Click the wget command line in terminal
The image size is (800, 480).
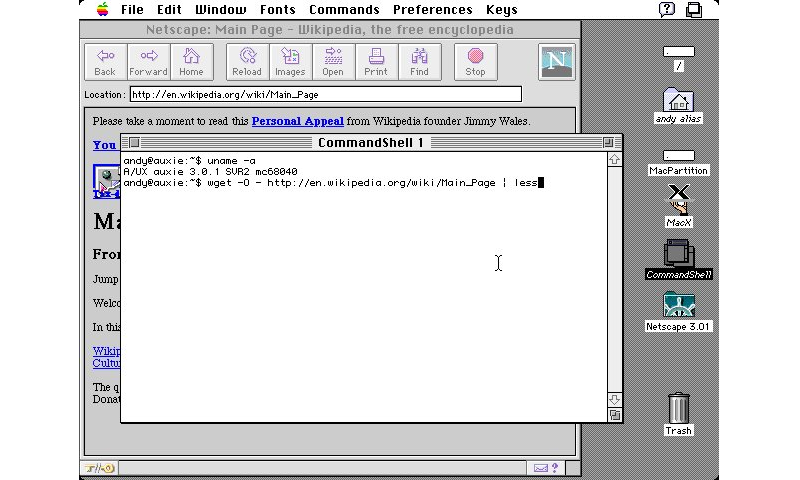(x=372, y=183)
